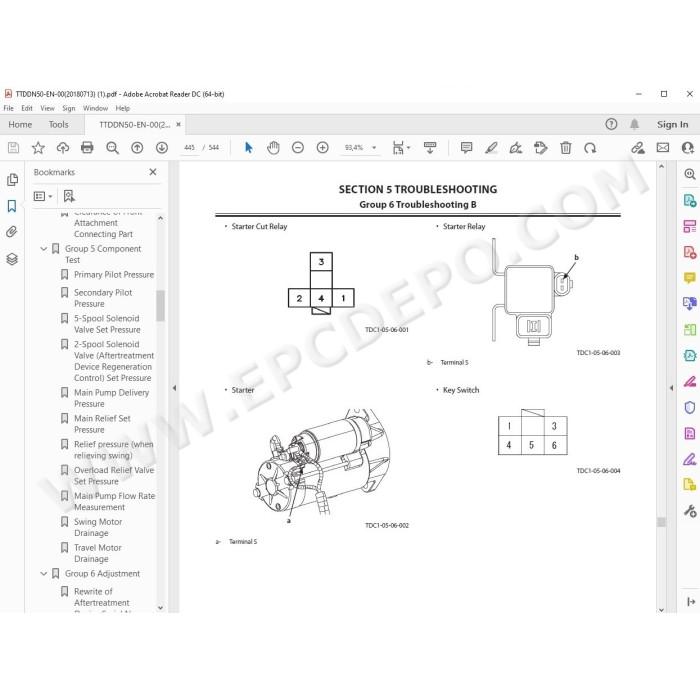
Task: Open notifications bell icon
Action: click(634, 124)
